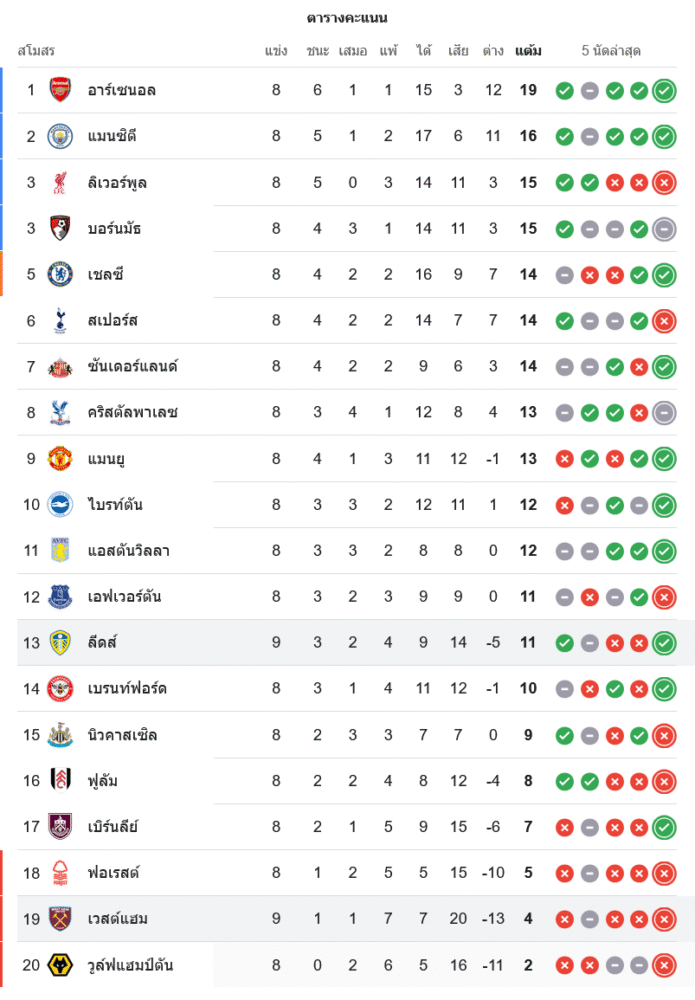
Task: Click the Everton club crest icon
Action: 60,597
